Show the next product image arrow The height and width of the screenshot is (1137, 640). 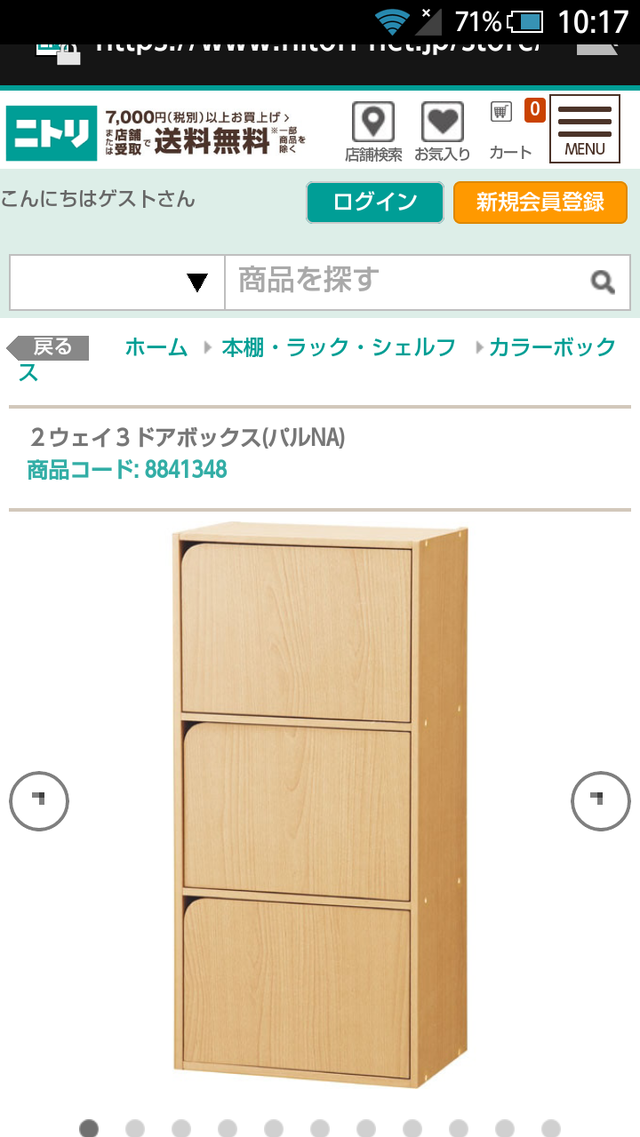[600, 801]
